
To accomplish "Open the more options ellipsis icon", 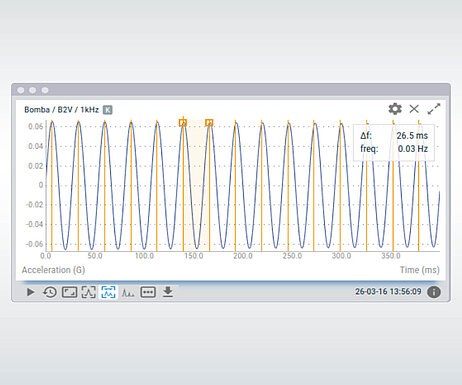I will pos(148,292).
